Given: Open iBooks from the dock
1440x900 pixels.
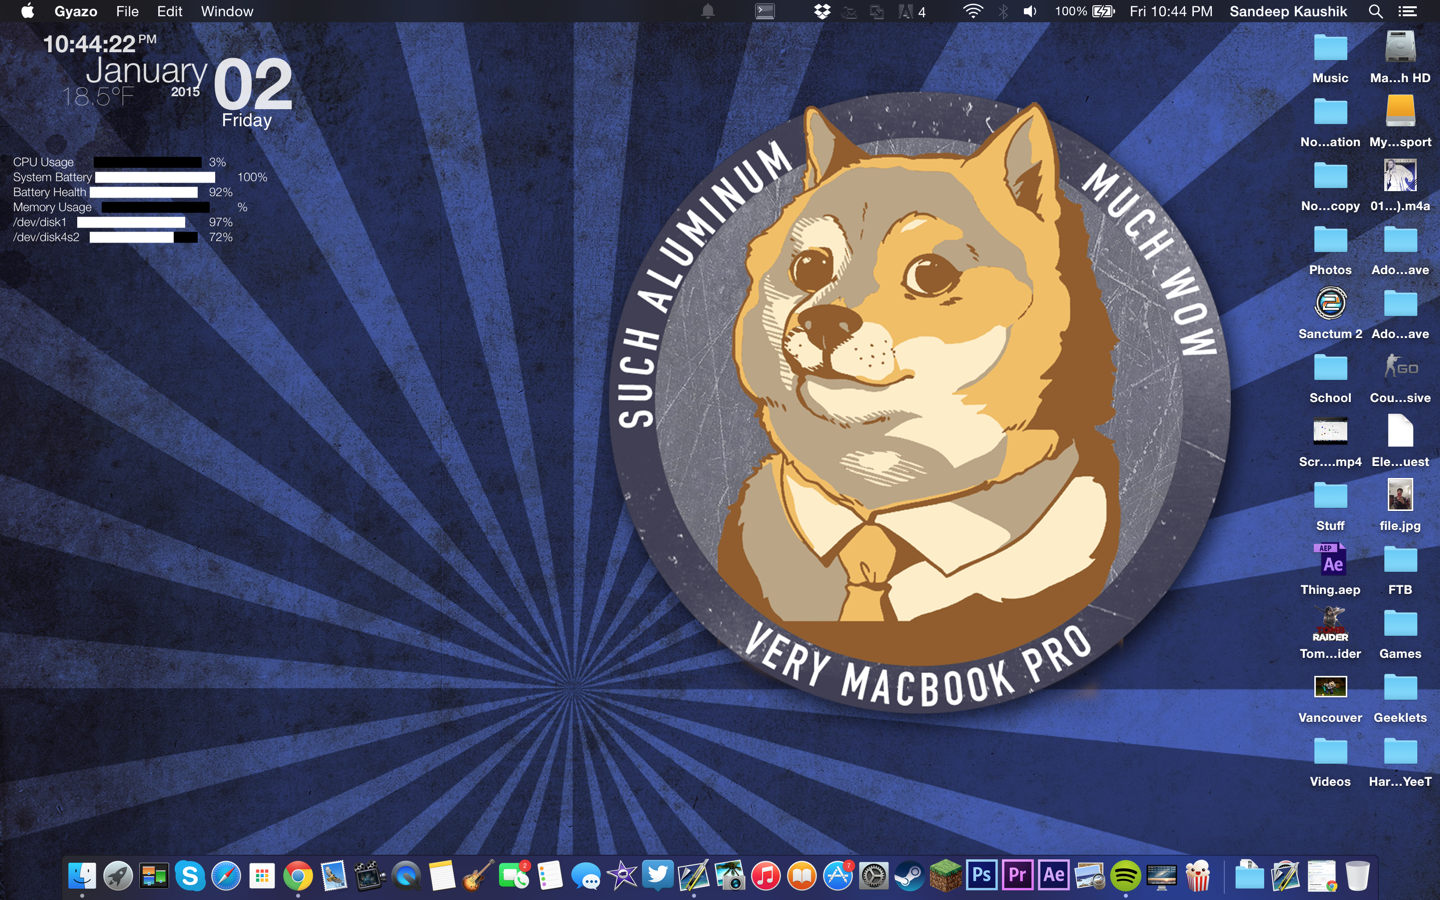Looking at the screenshot, I should click(x=802, y=876).
